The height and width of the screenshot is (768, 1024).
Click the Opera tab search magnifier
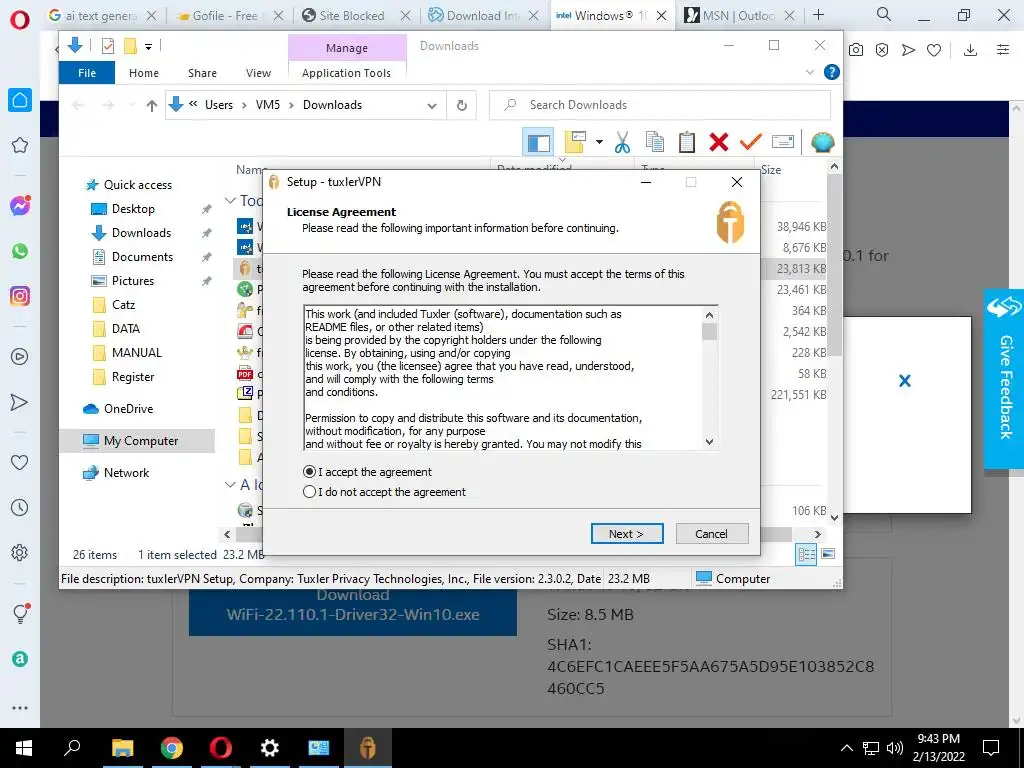884,14
